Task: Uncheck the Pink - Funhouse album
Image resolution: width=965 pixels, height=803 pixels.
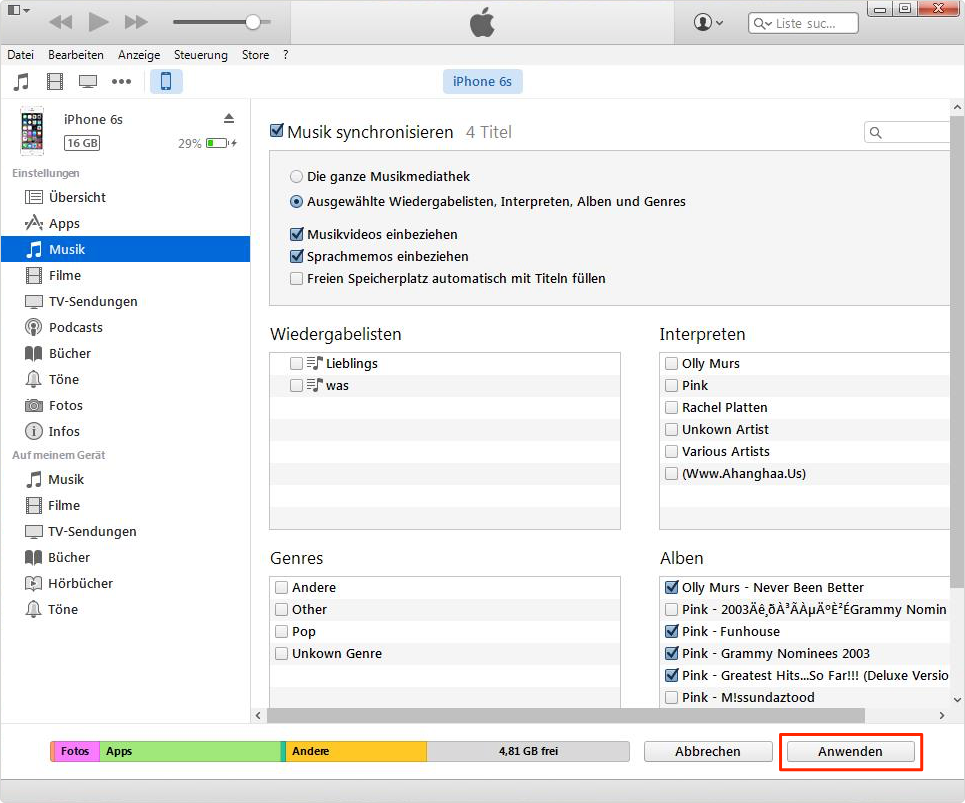Action: [670, 631]
